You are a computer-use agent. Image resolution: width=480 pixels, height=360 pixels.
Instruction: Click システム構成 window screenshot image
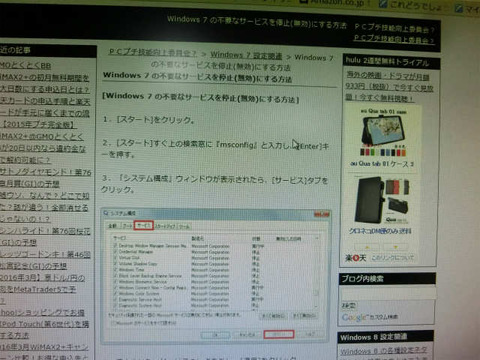215,276
